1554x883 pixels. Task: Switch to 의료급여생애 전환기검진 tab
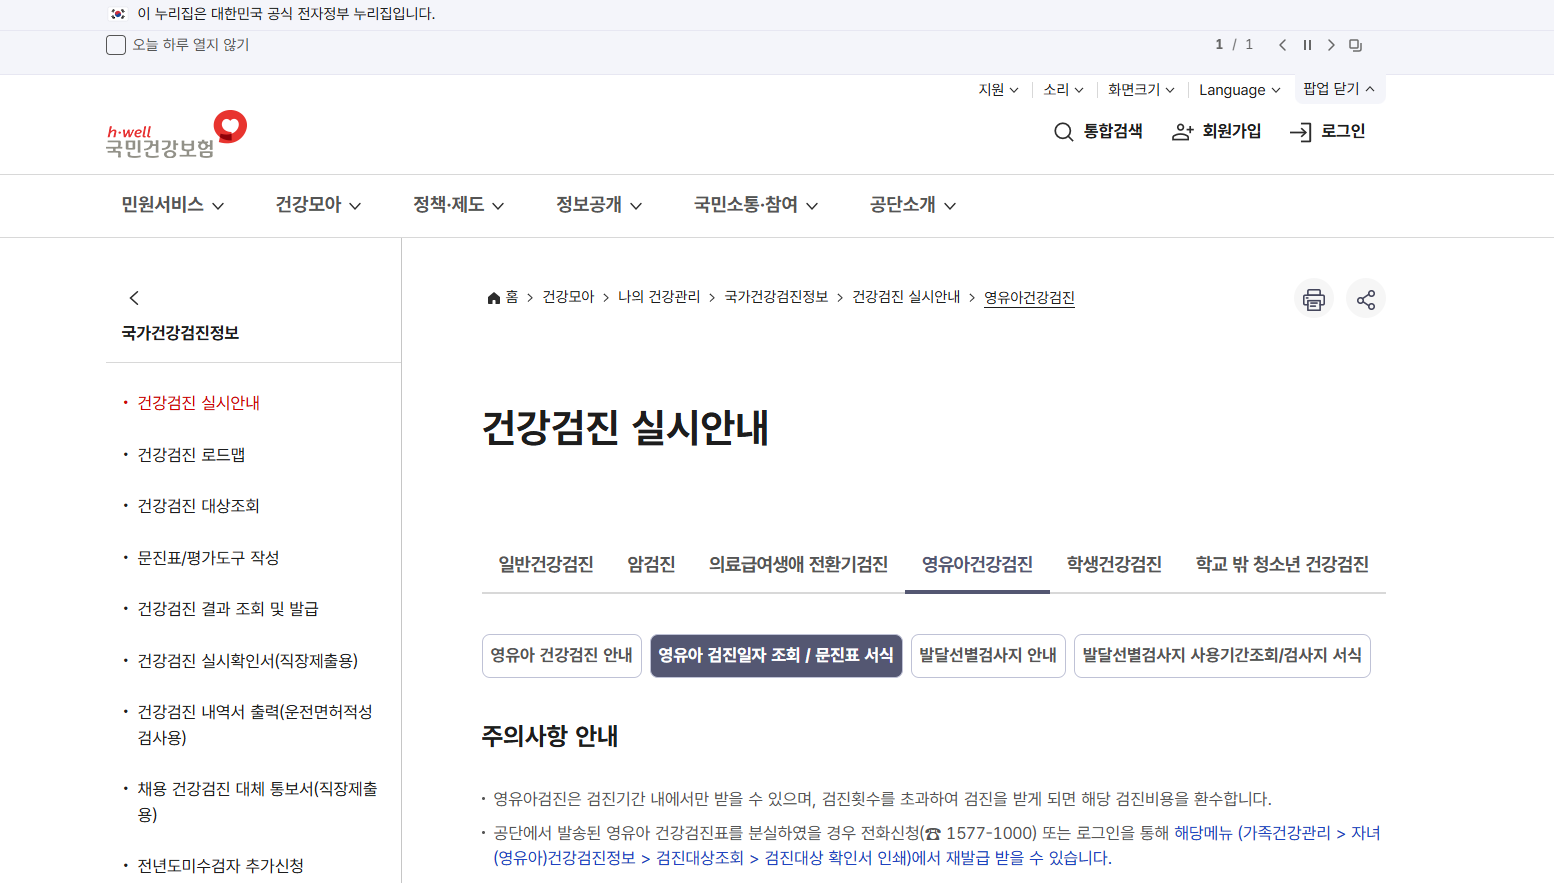tap(798, 564)
